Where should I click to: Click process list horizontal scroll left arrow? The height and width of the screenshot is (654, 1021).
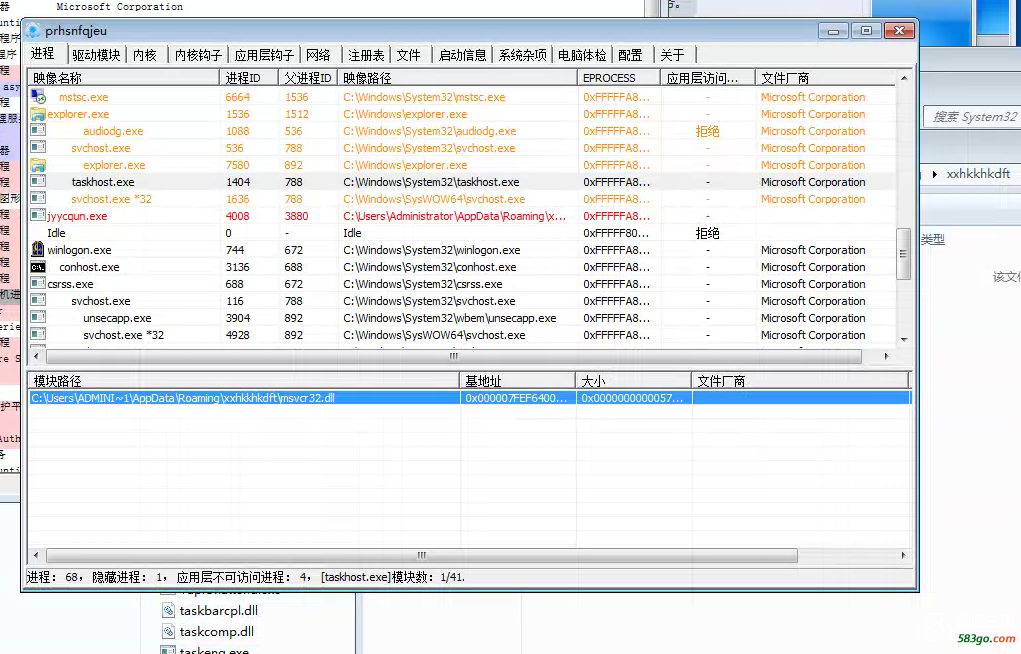[x=36, y=356]
